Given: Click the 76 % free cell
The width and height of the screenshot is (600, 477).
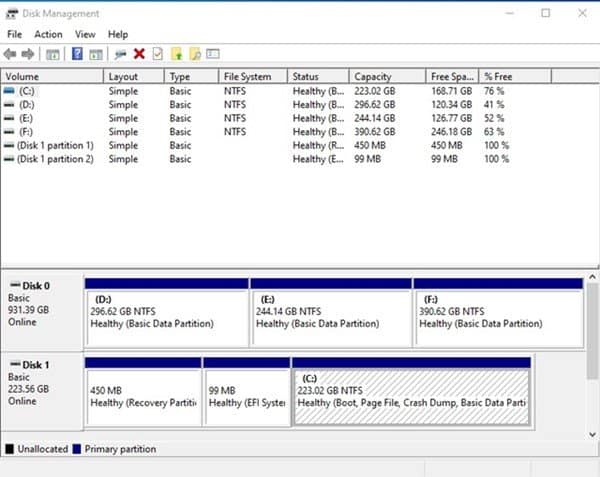Looking at the screenshot, I should coord(494,91).
